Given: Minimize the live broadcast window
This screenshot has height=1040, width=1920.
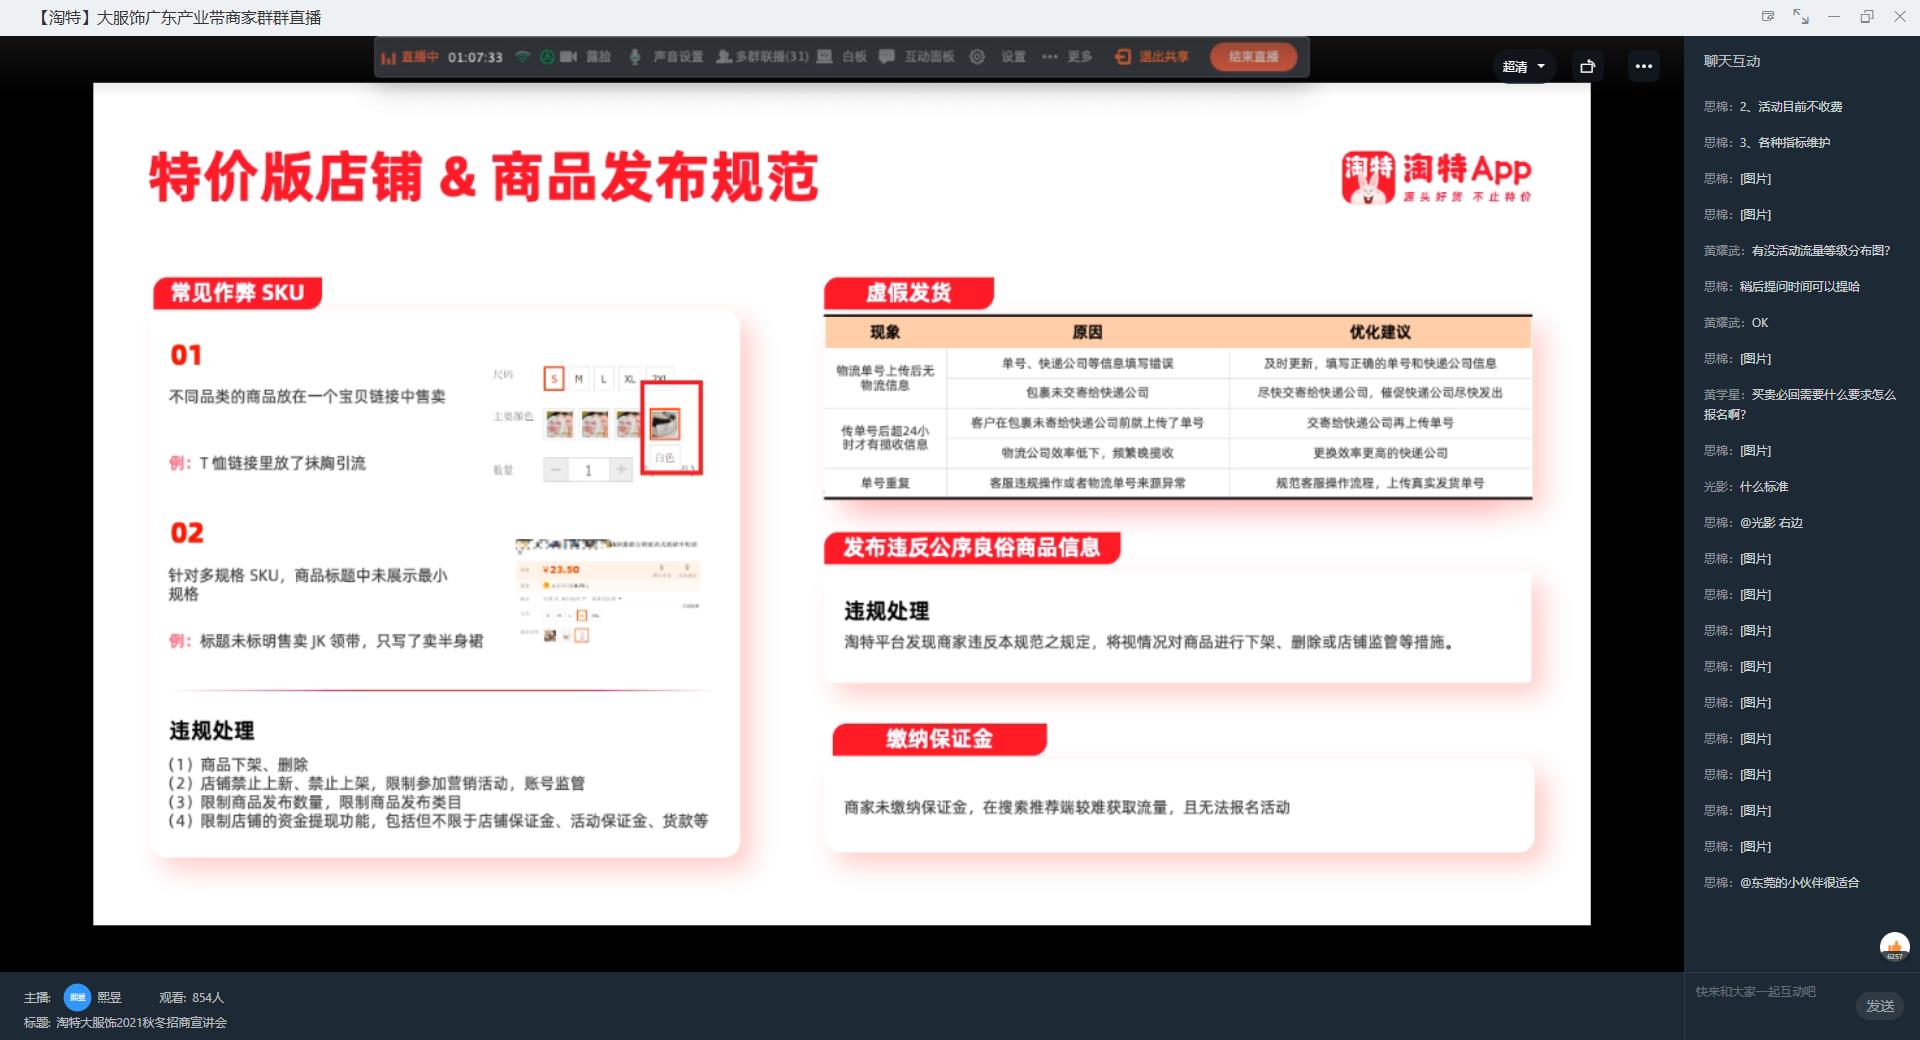Looking at the screenshot, I should tap(1834, 16).
